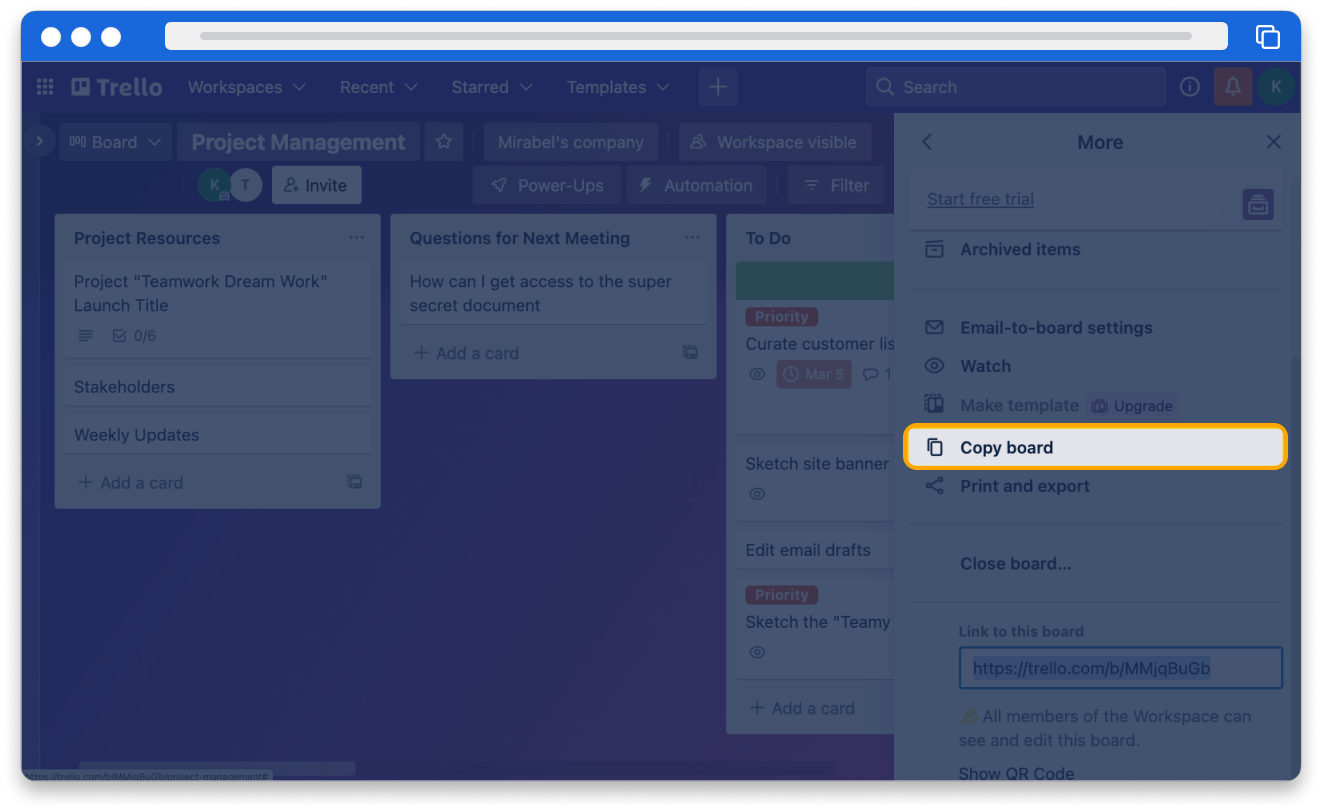
Task: Click the To Do list title
Action: coord(768,238)
